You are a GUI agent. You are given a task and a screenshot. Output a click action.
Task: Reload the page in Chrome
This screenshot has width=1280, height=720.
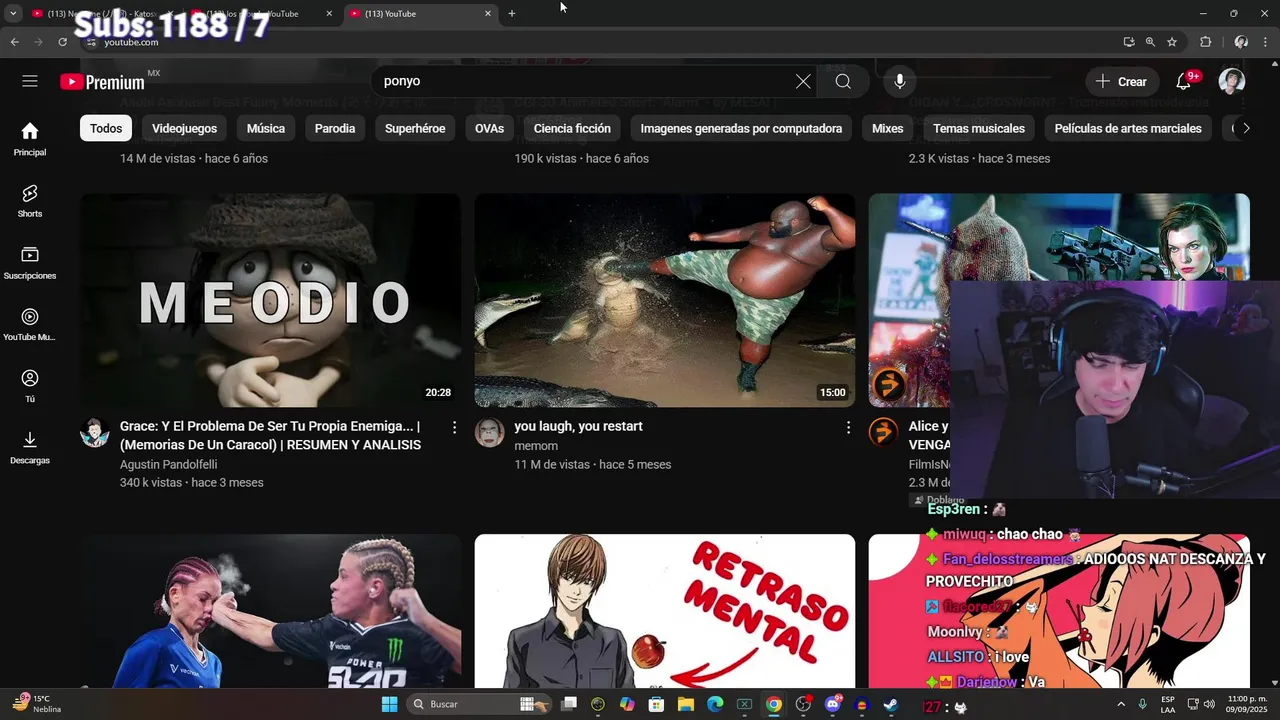(x=62, y=42)
